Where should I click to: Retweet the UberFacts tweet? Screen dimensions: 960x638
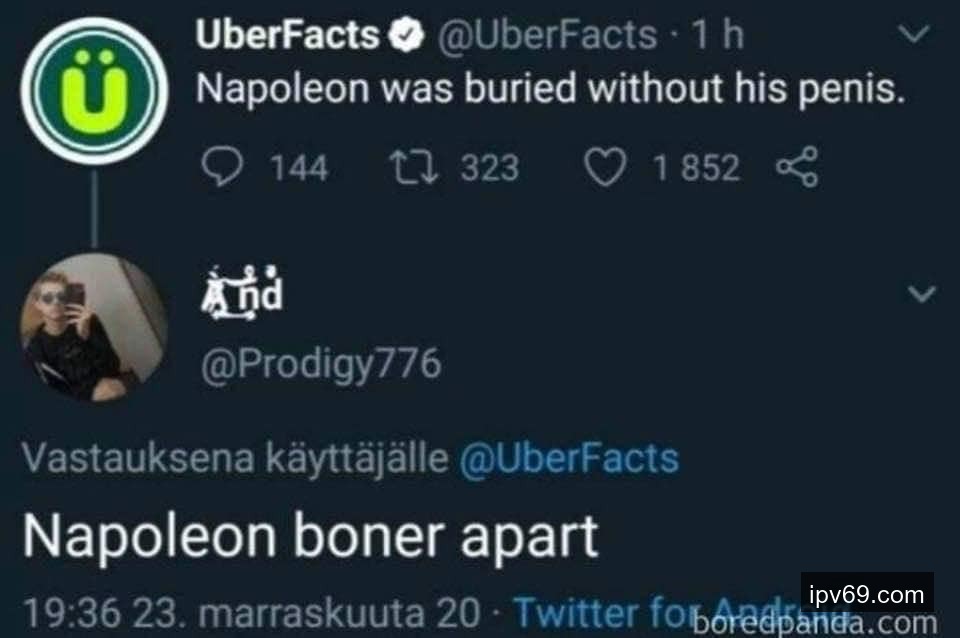(414, 167)
